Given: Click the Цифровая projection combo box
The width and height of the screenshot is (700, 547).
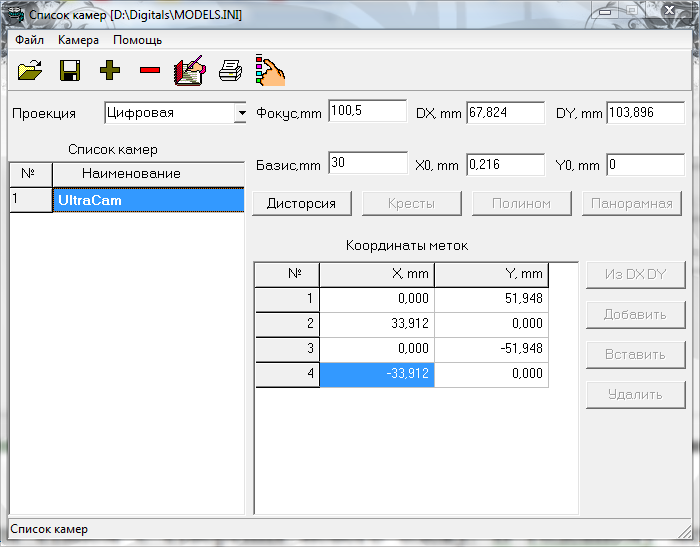Looking at the screenshot, I should click(x=175, y=113).
